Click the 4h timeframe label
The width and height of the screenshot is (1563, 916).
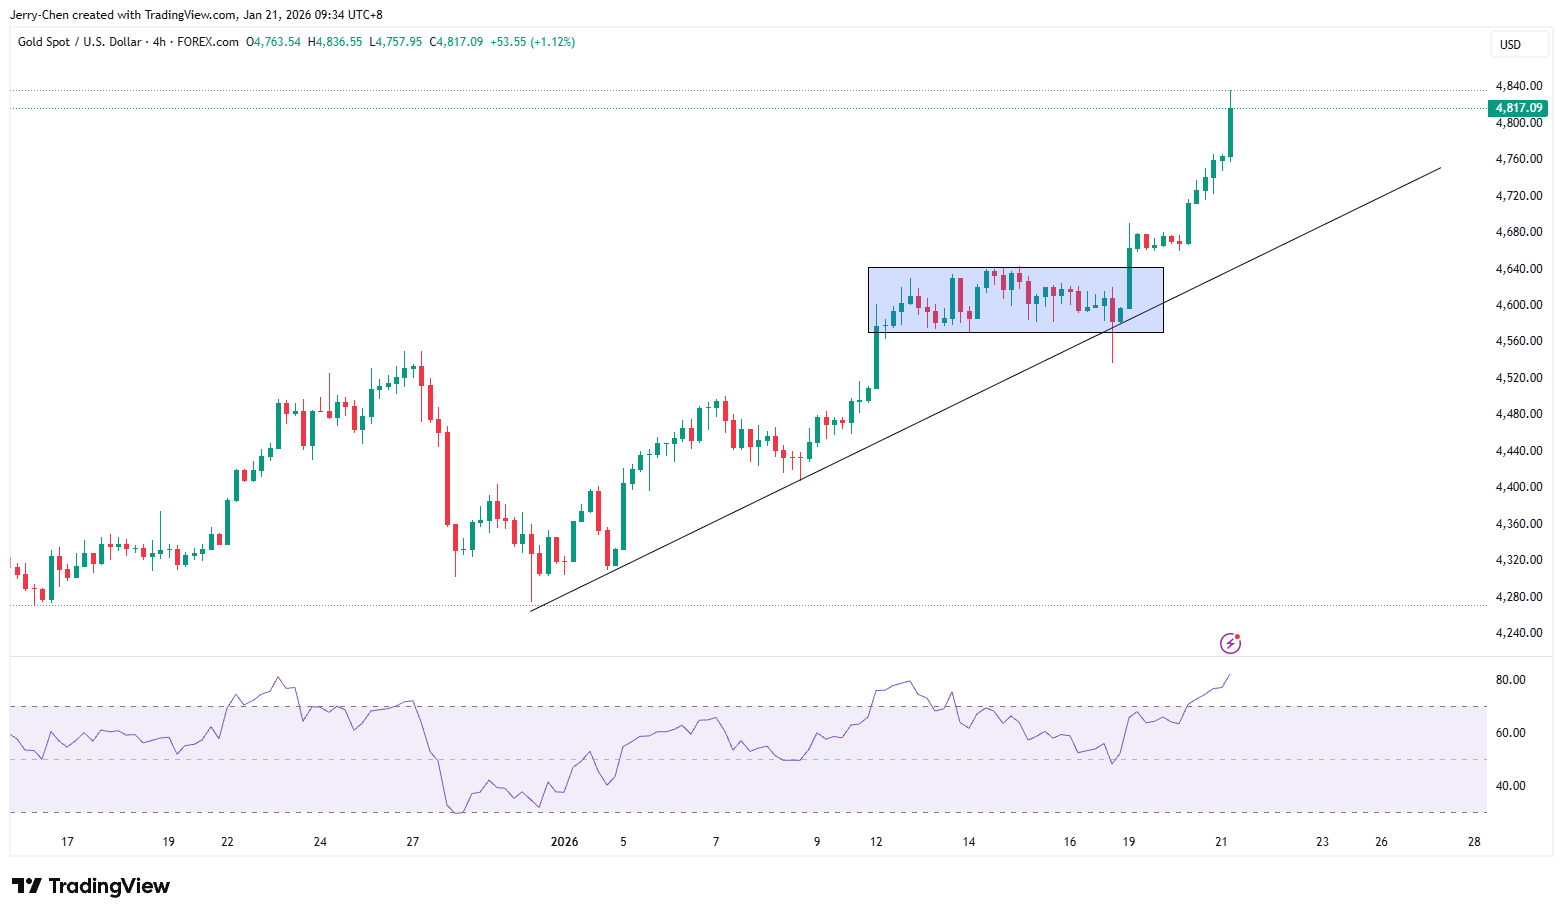(x=159, y=42)
